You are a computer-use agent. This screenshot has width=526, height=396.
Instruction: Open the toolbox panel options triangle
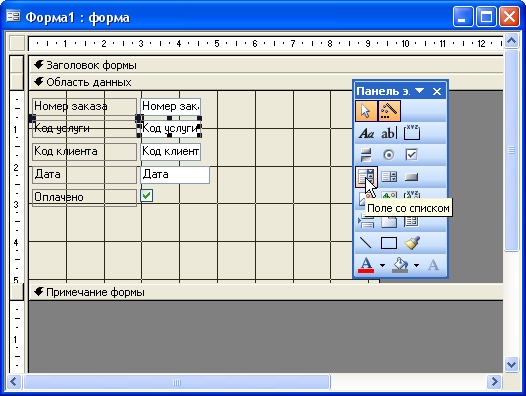coord(420,91)
